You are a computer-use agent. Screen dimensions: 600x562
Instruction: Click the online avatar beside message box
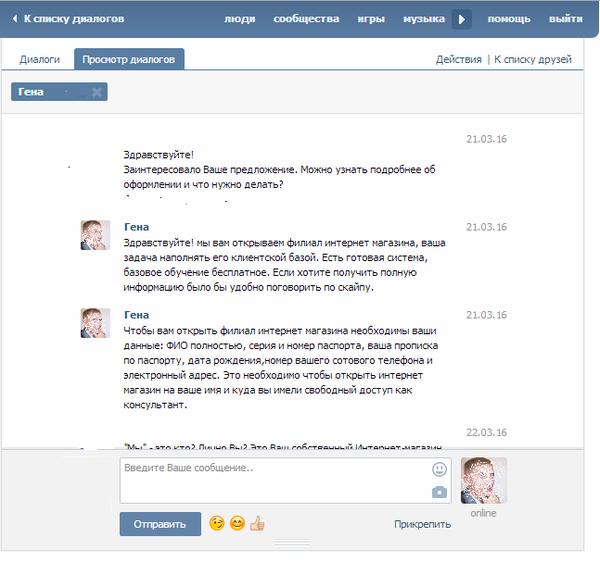click(483, 481)
